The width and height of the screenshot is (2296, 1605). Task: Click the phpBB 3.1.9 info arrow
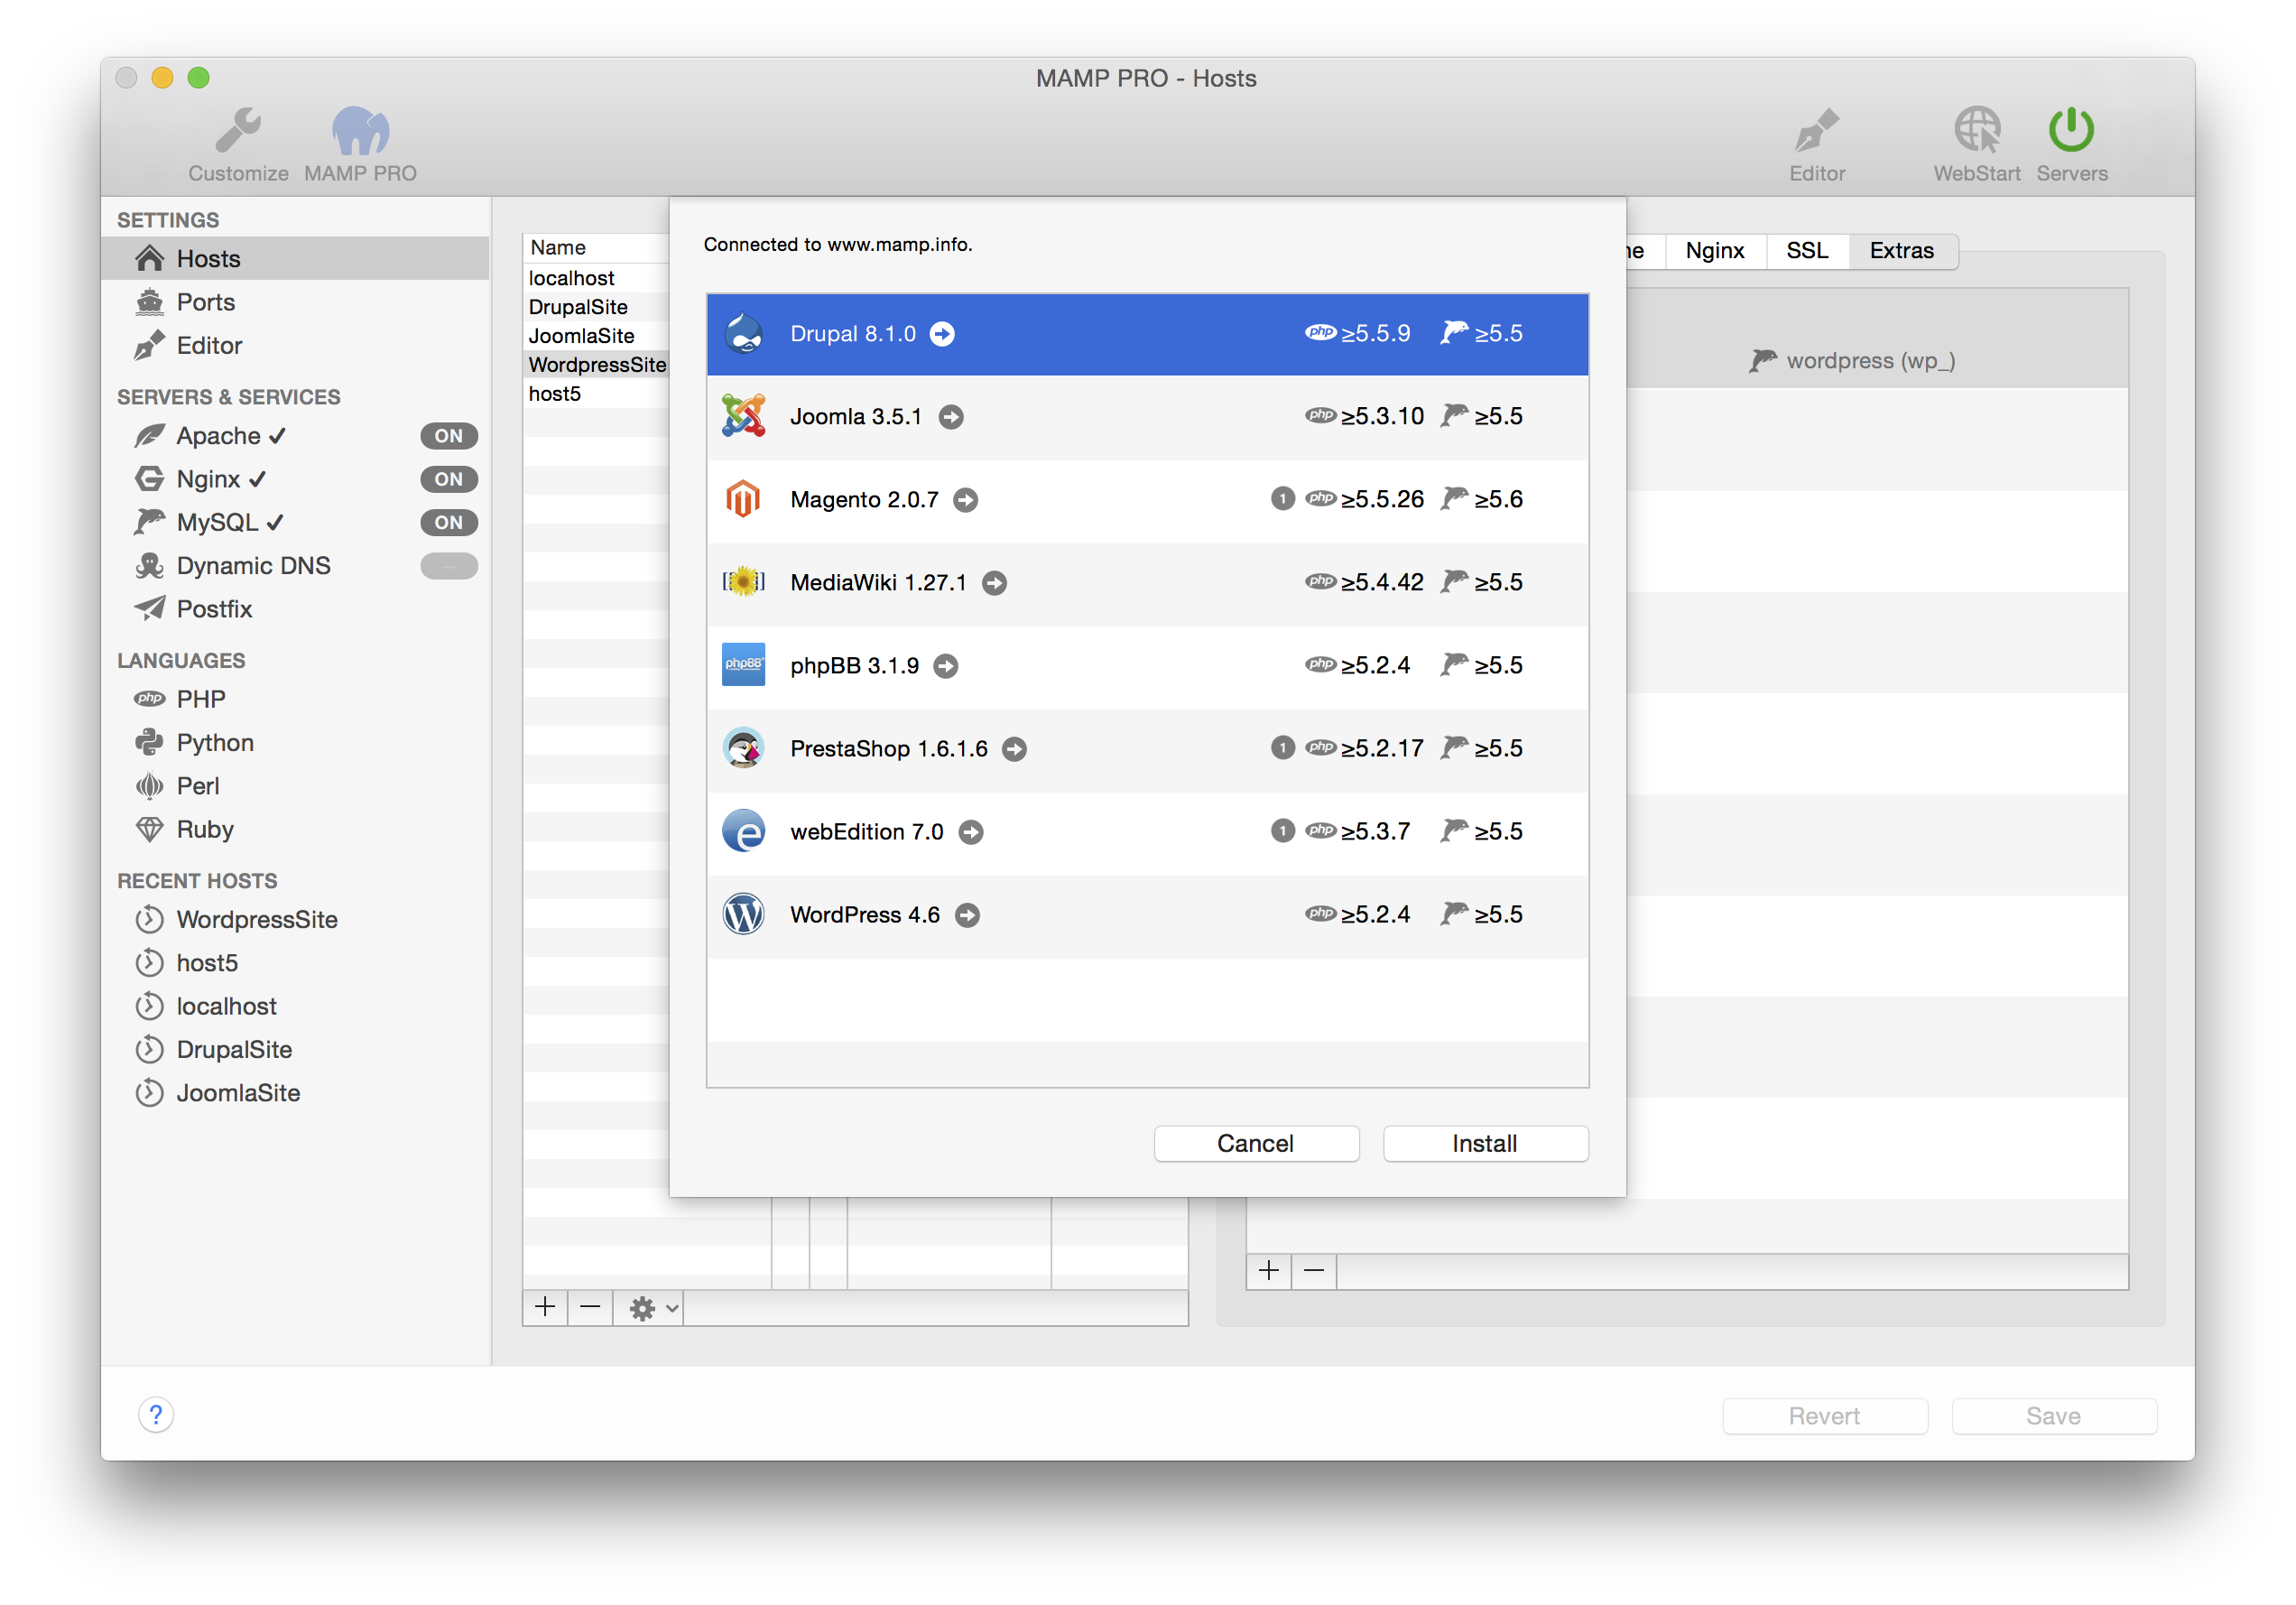tap(946, 666)
